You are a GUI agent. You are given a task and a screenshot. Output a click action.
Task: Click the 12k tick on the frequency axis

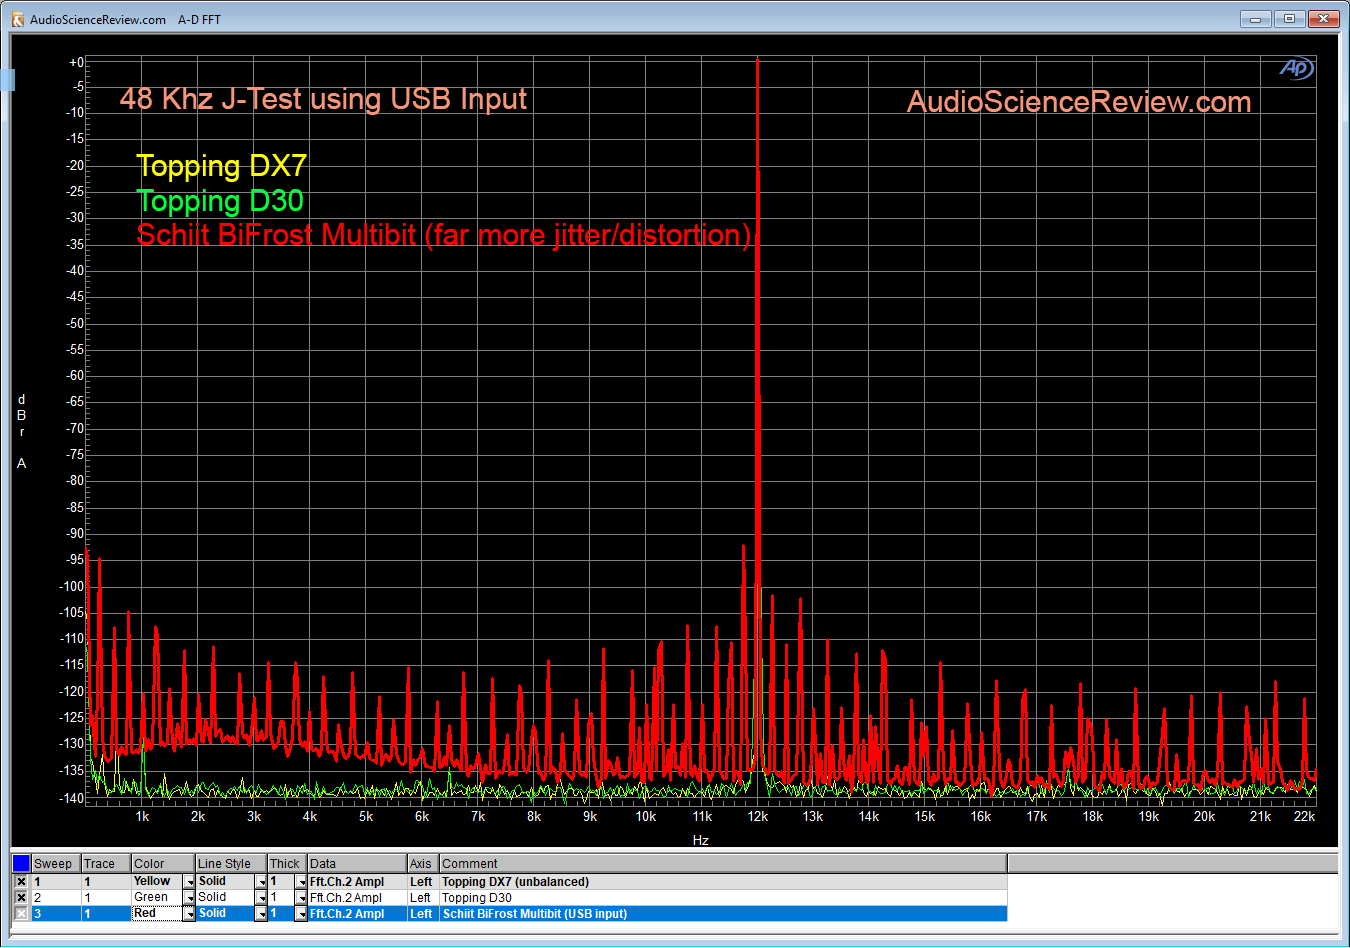pos(758,817)
